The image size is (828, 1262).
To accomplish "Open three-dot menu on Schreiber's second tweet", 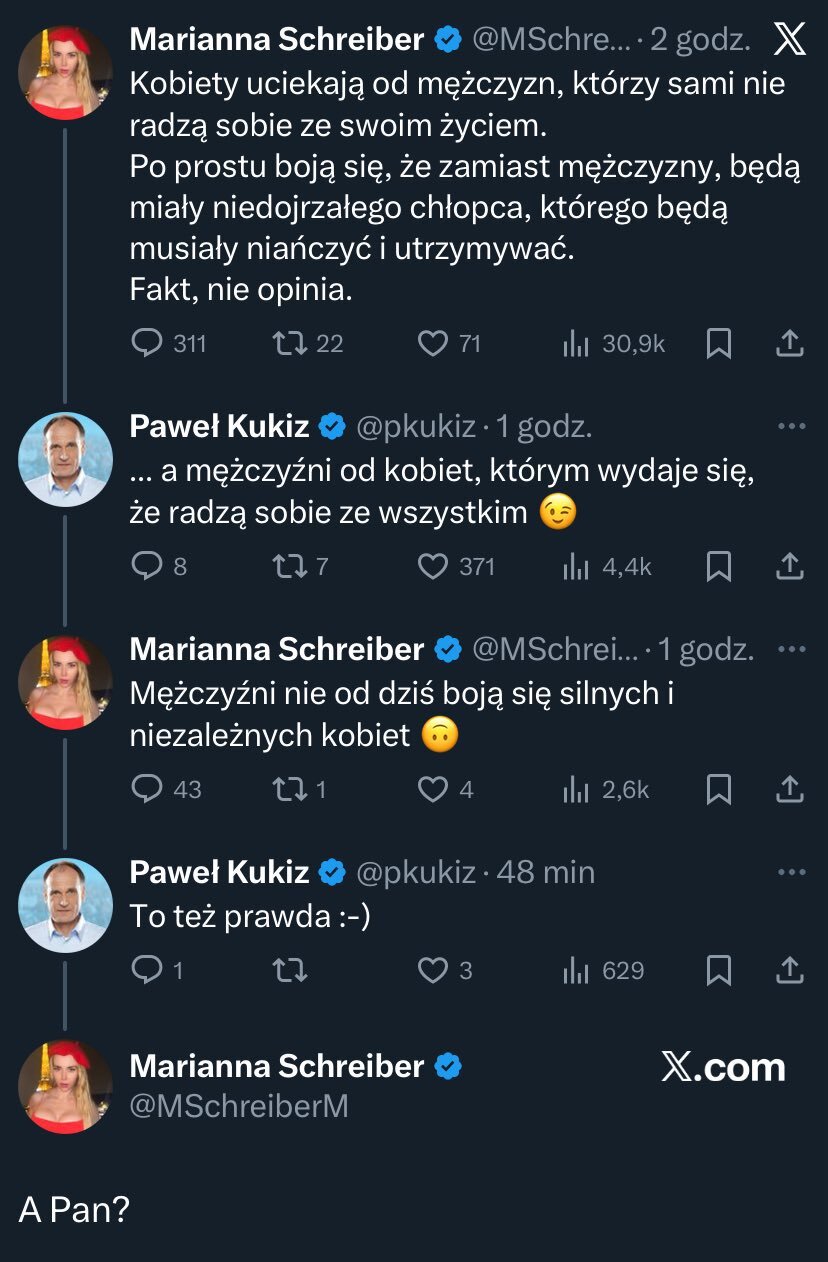I will (791, 649).
